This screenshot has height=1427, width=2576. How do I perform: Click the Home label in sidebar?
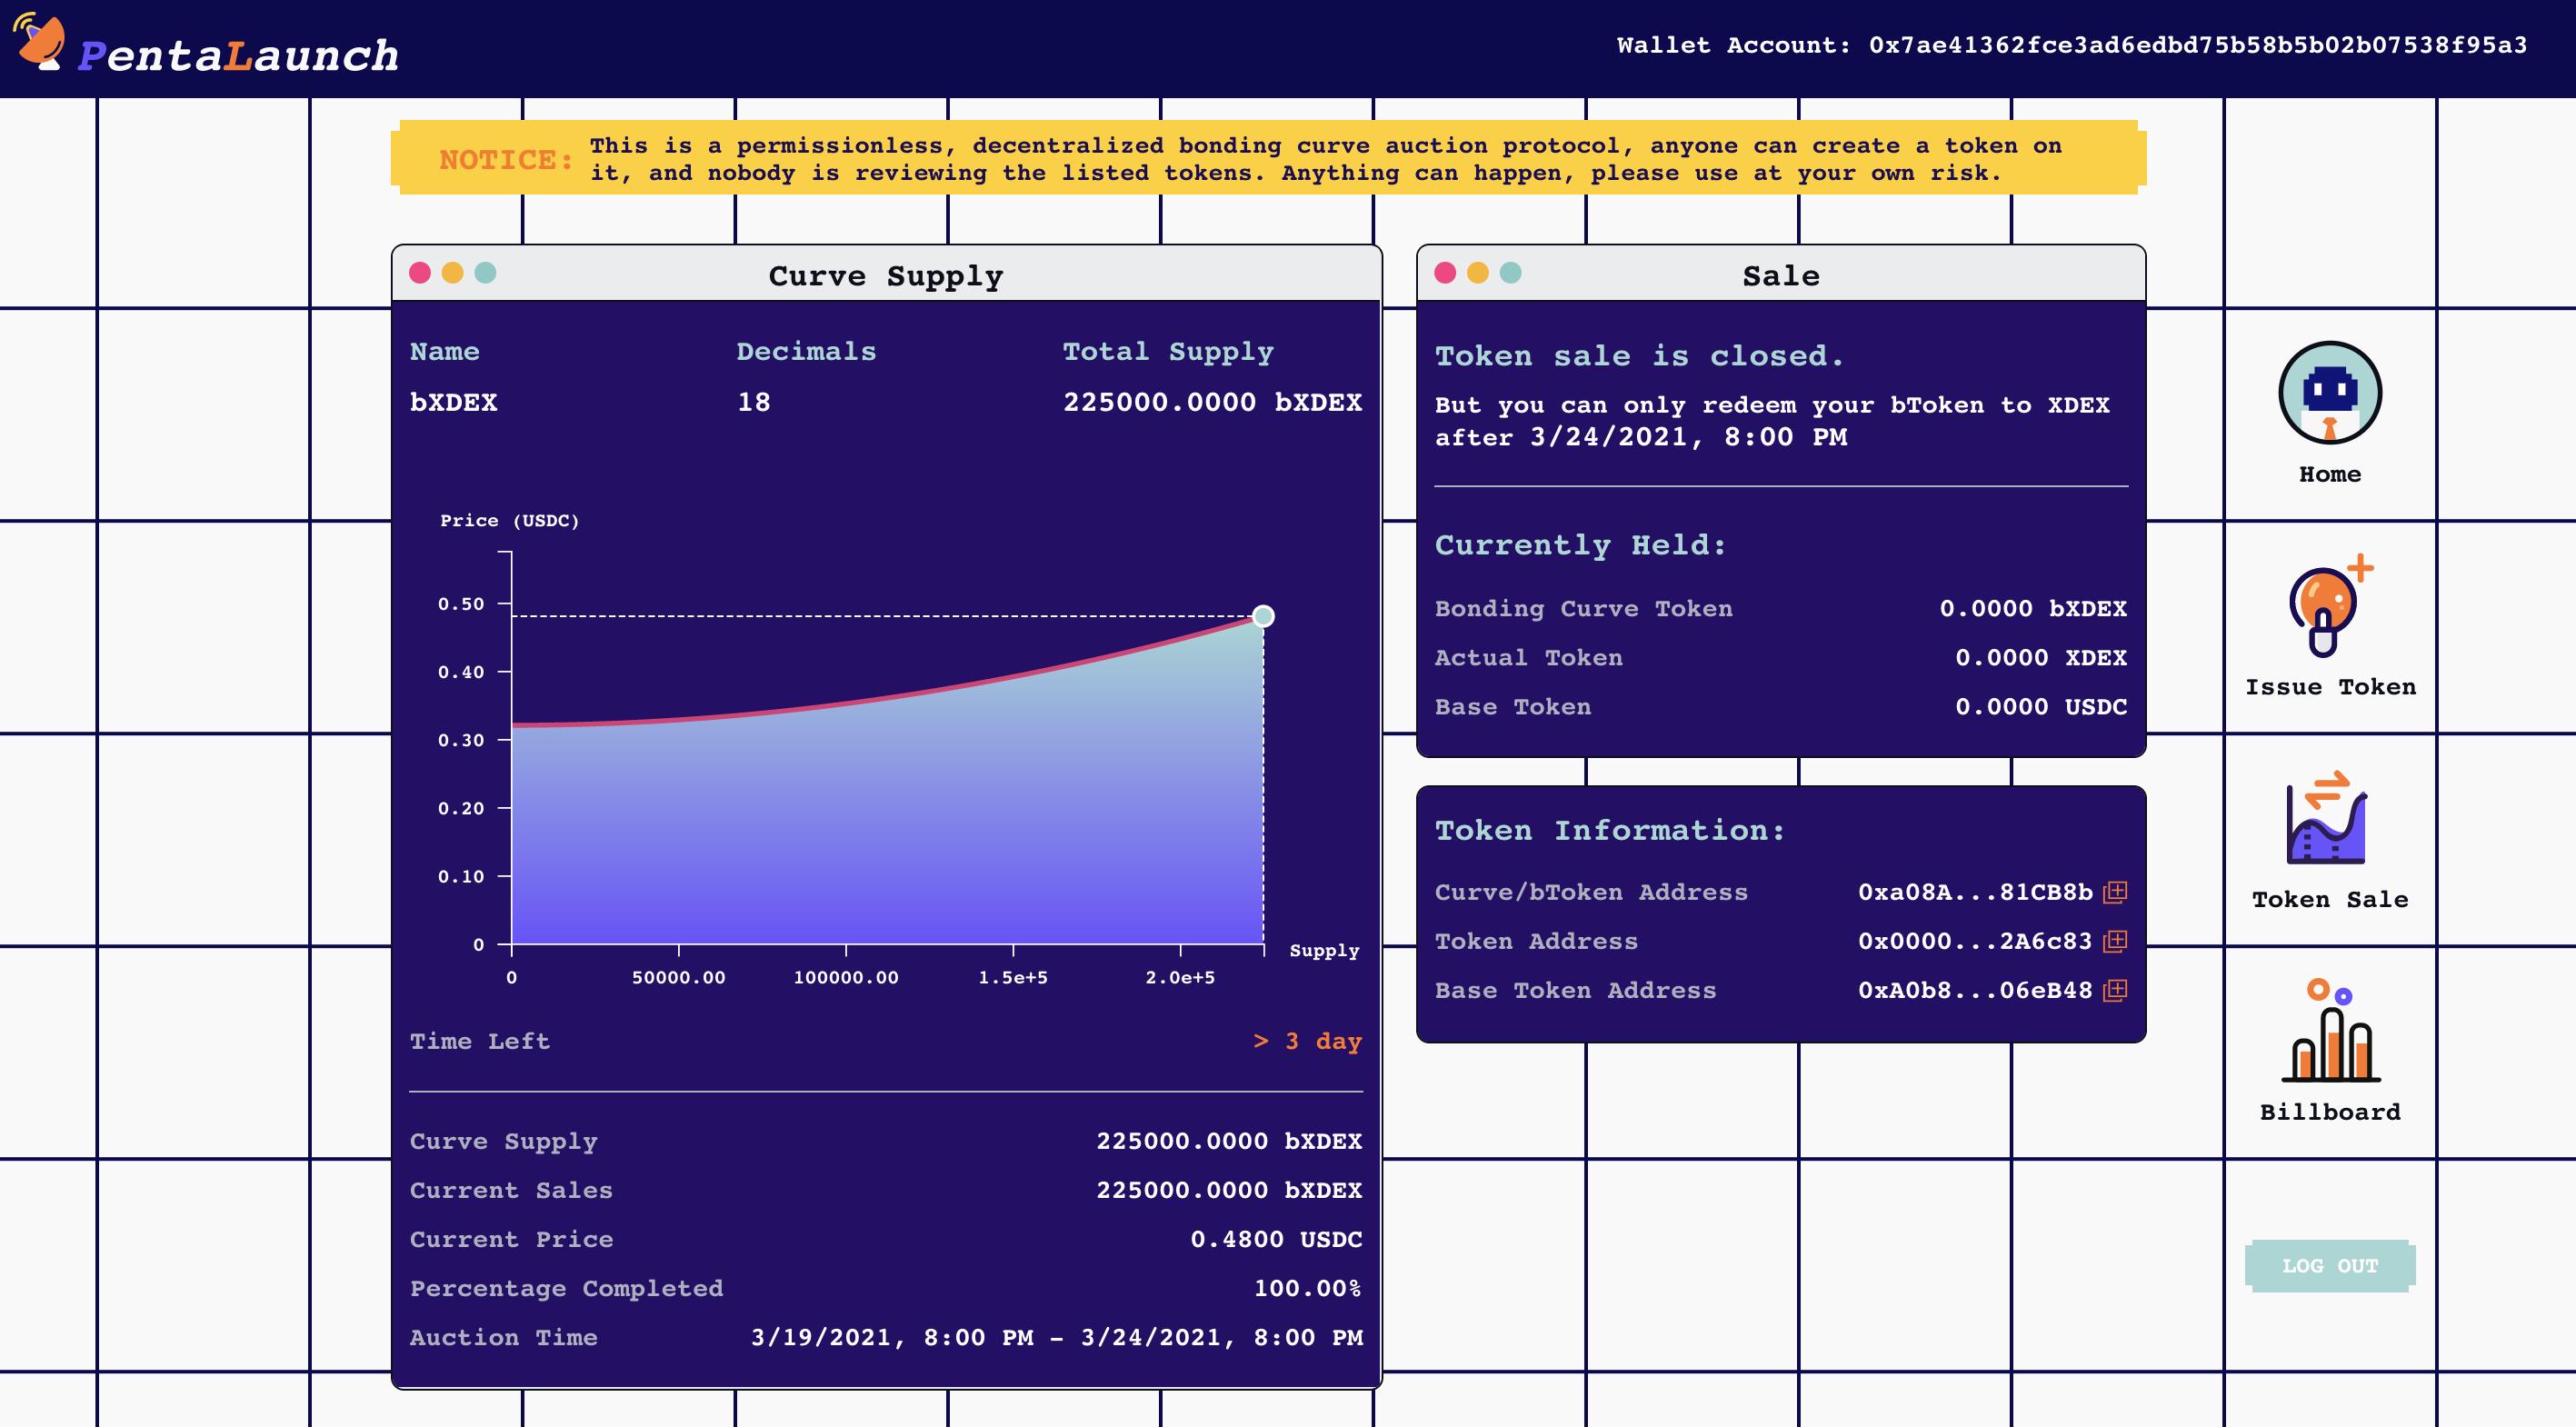point(2329,474)
